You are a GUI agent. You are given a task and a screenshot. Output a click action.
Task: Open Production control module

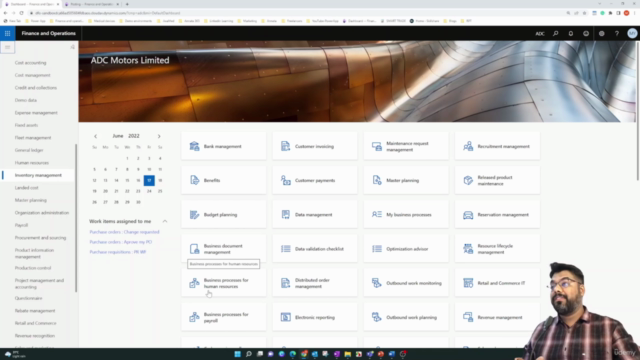pyautogui.click(x=33, y=268)
